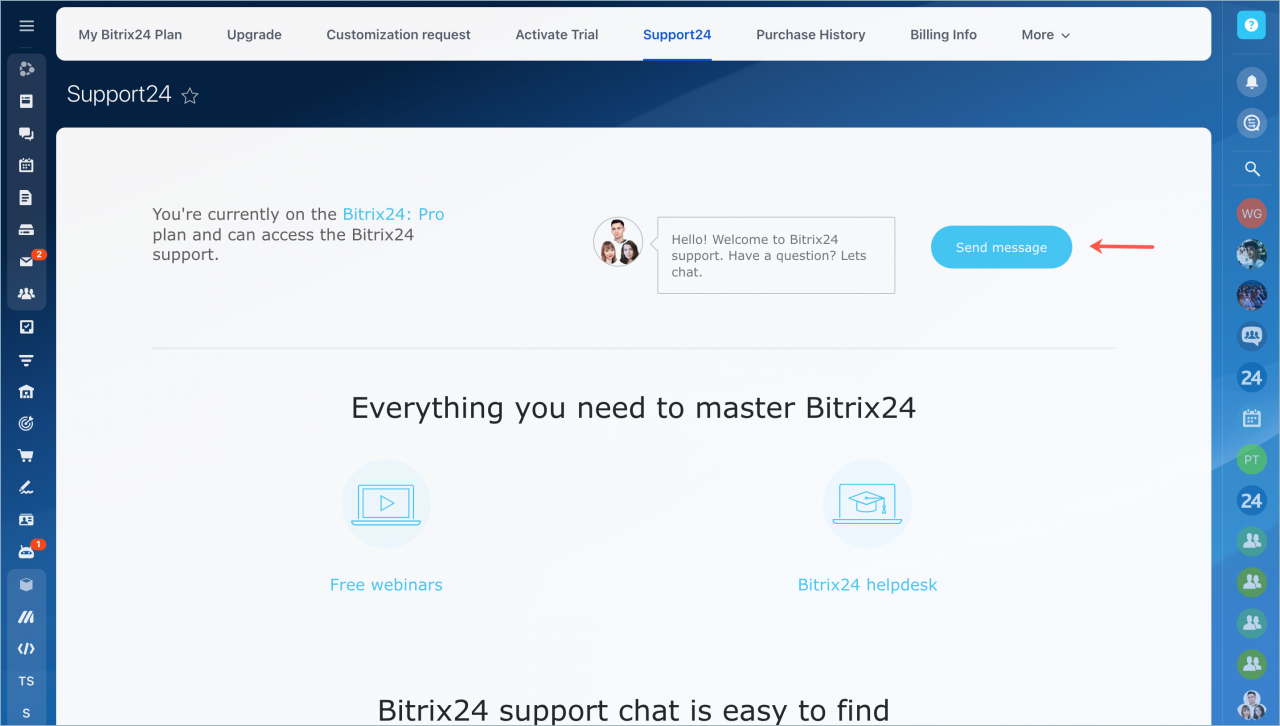
Task: Open the Bitrix24 helpdesk link
Action: click(867, 585)
